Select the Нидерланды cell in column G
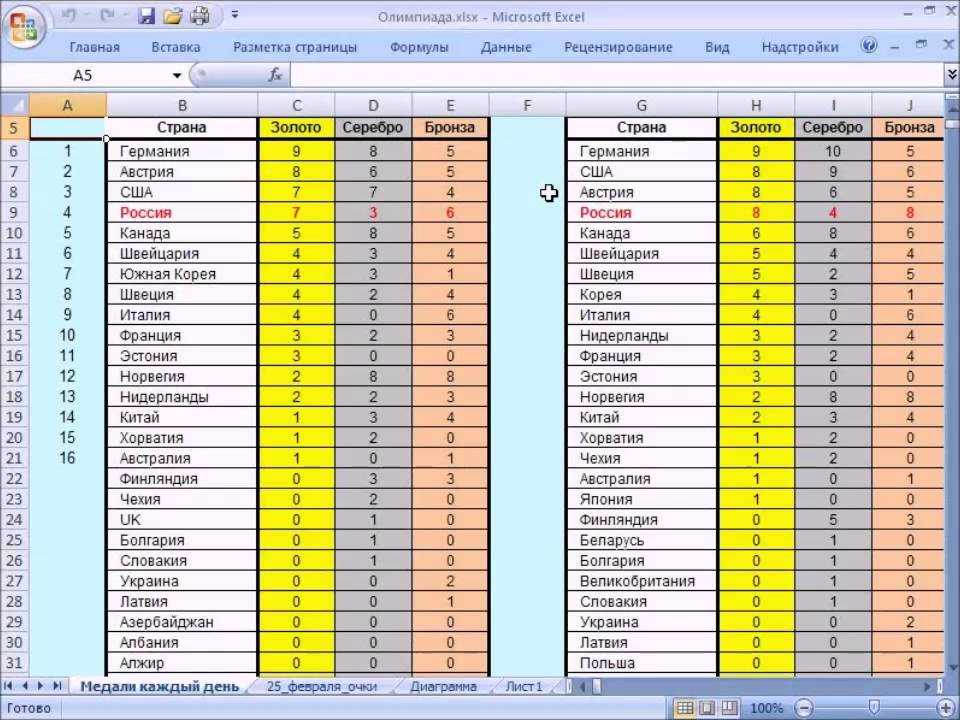This screenshot has width=960, height=720. [641, 336]
